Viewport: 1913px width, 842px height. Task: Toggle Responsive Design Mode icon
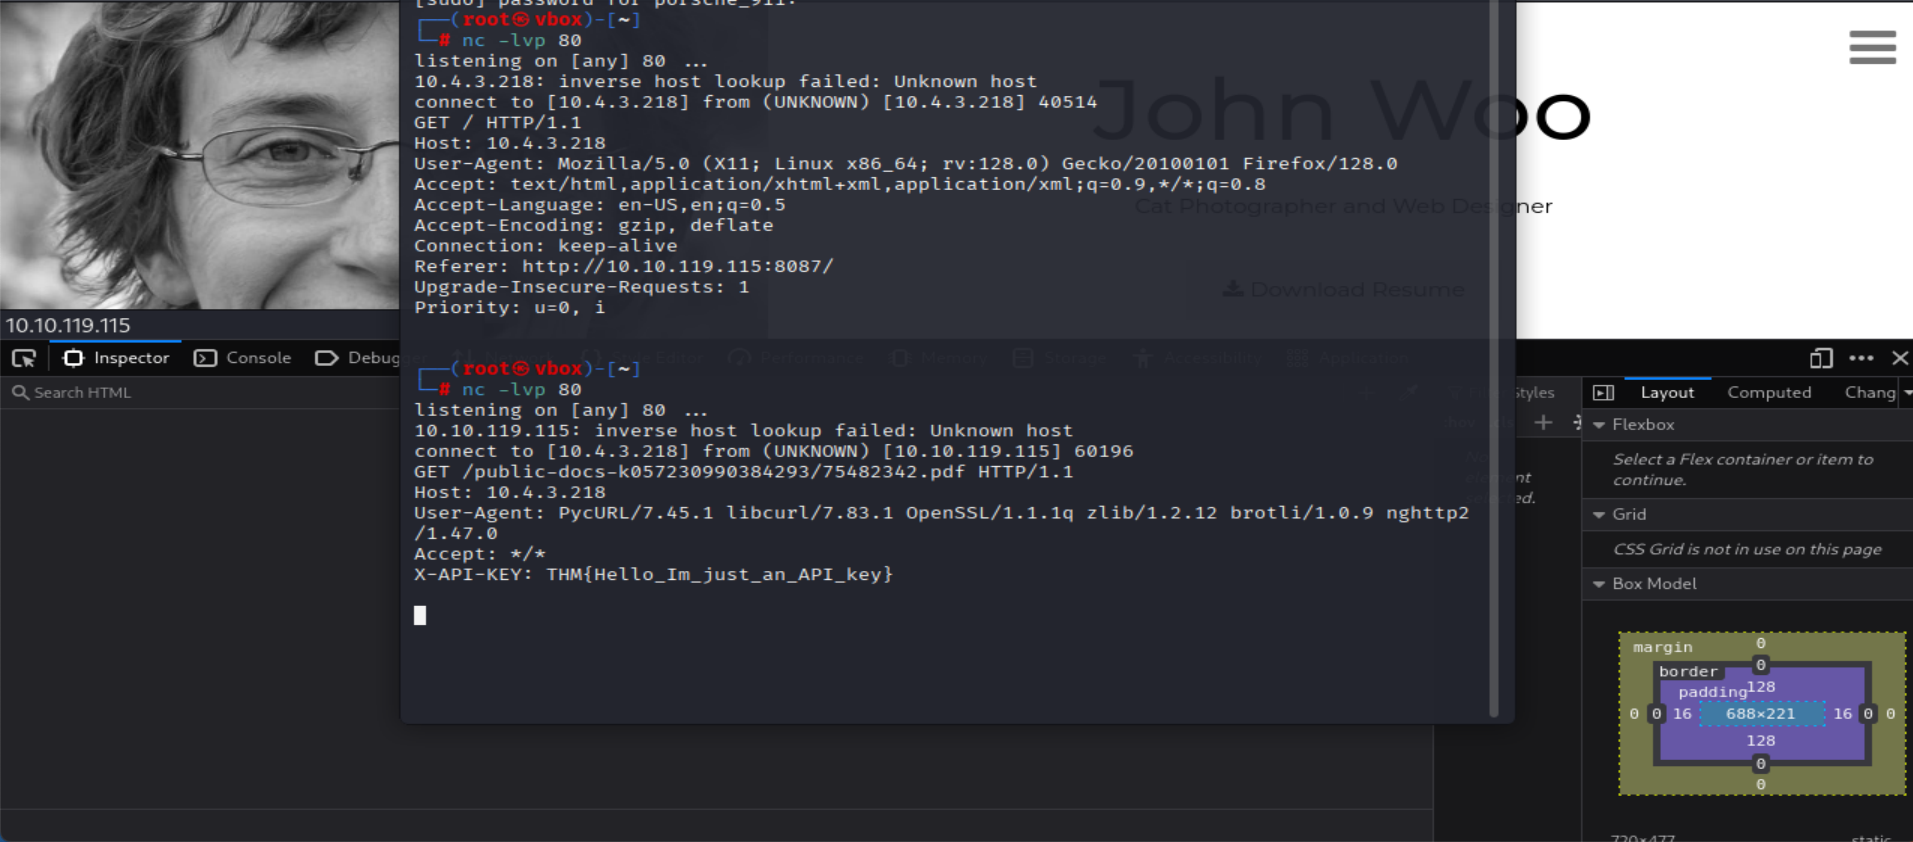pyautogui.click(x=1821, y=358)
